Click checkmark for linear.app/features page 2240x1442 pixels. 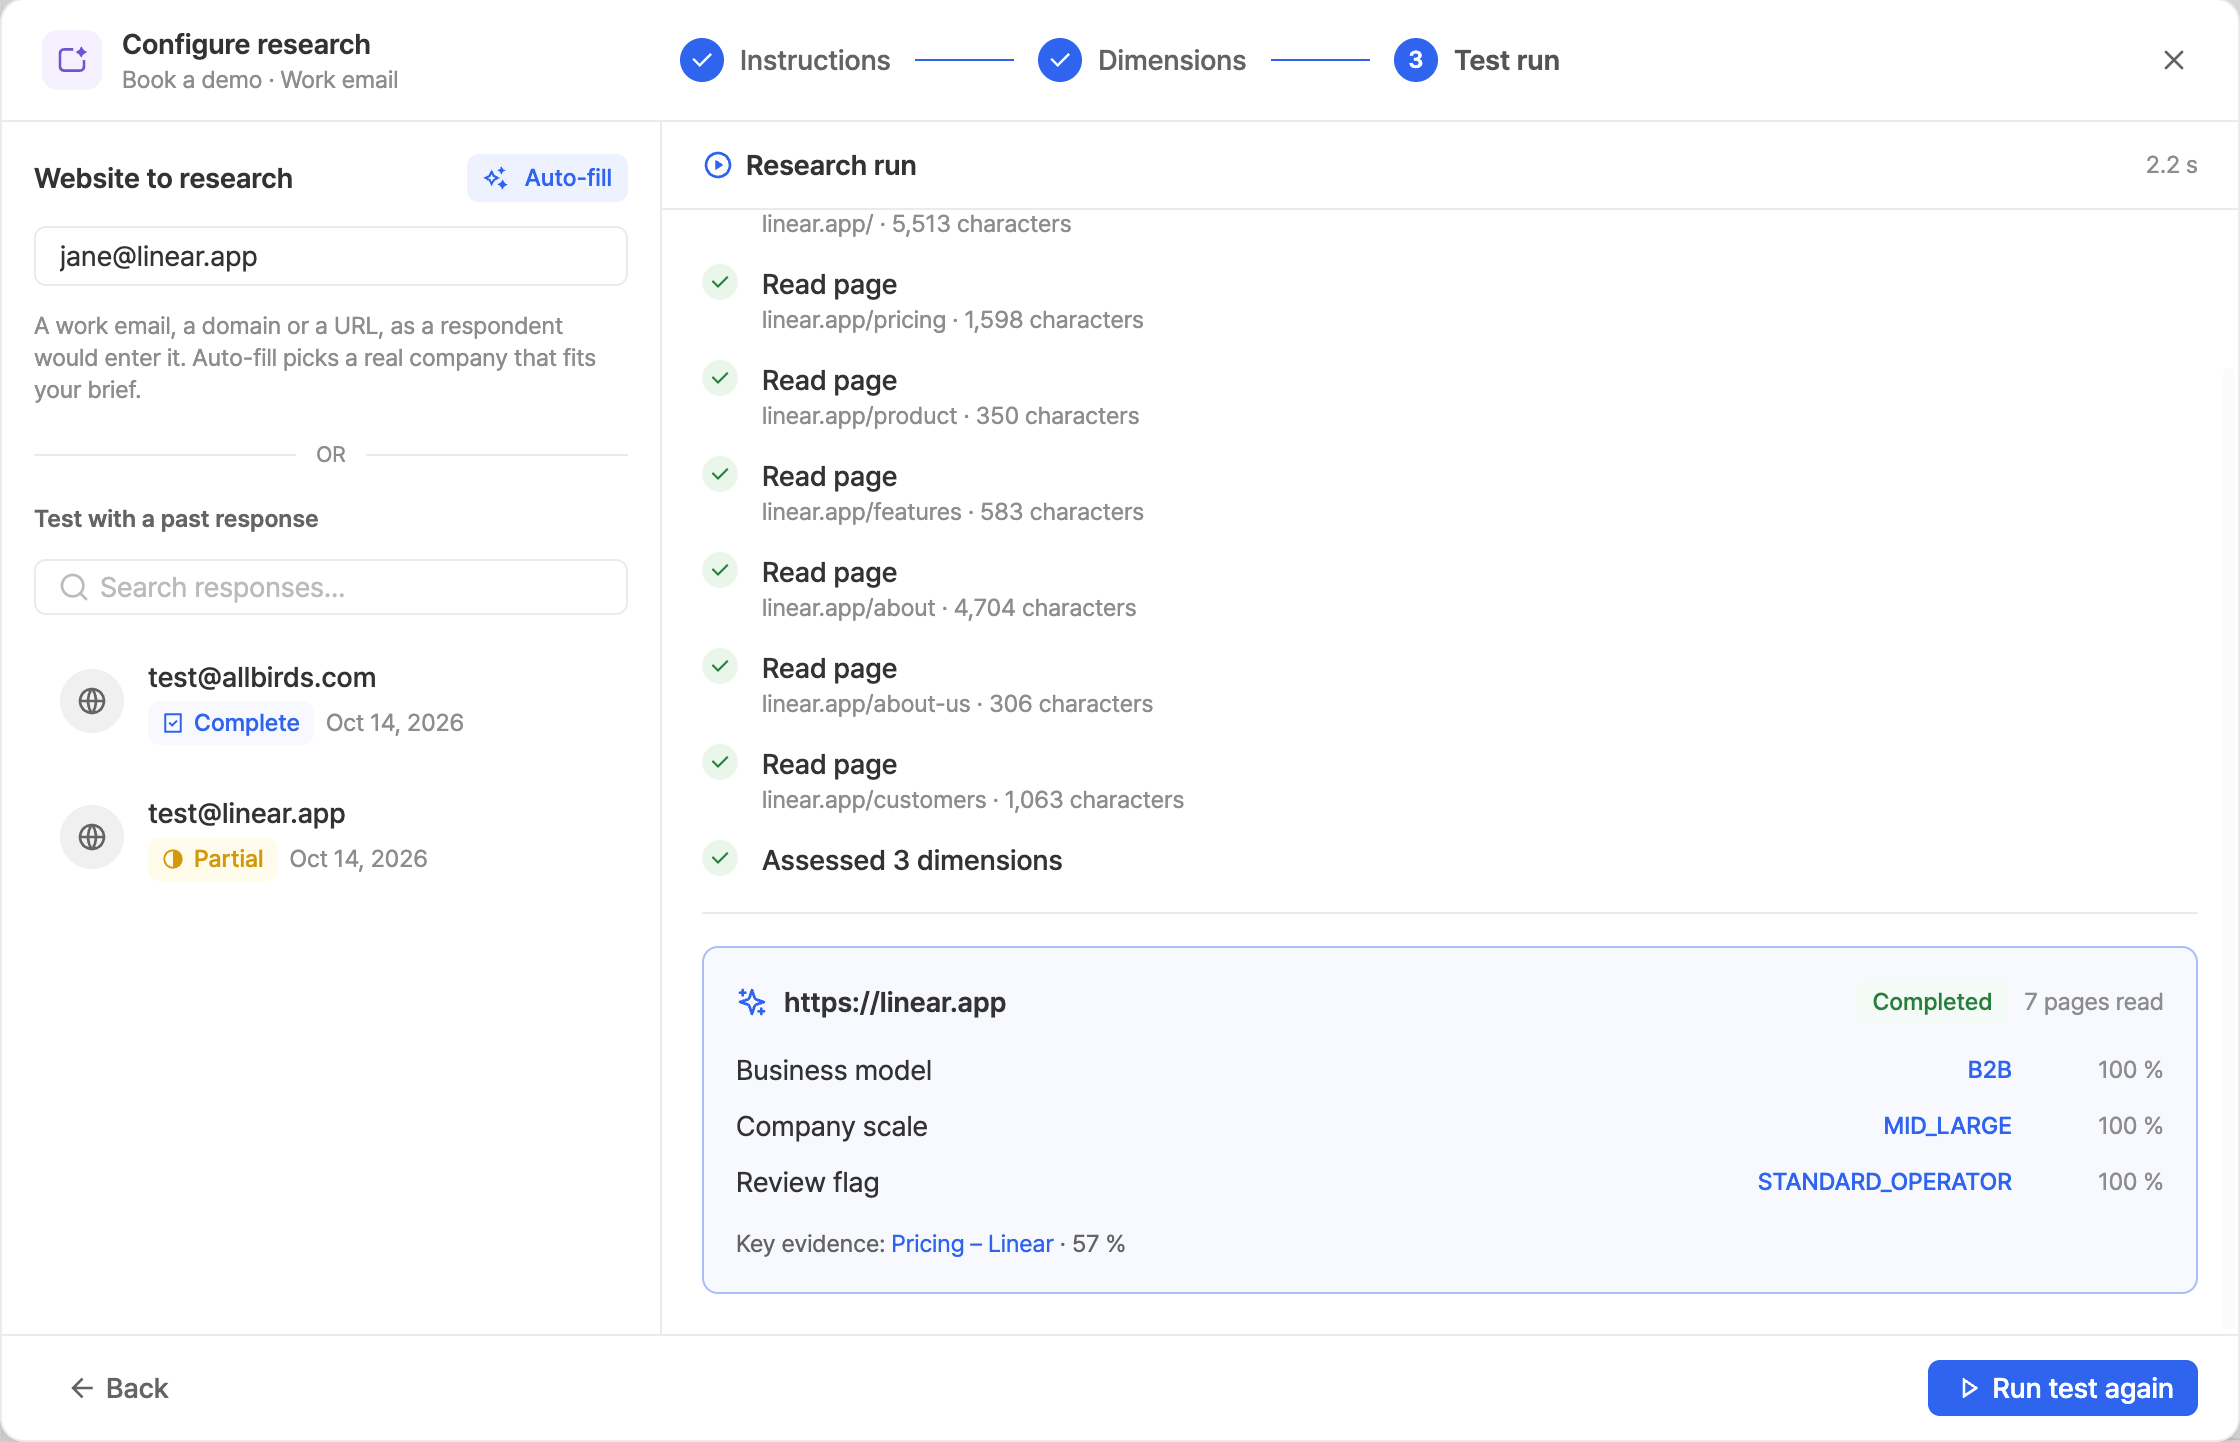tap(720, 475)
